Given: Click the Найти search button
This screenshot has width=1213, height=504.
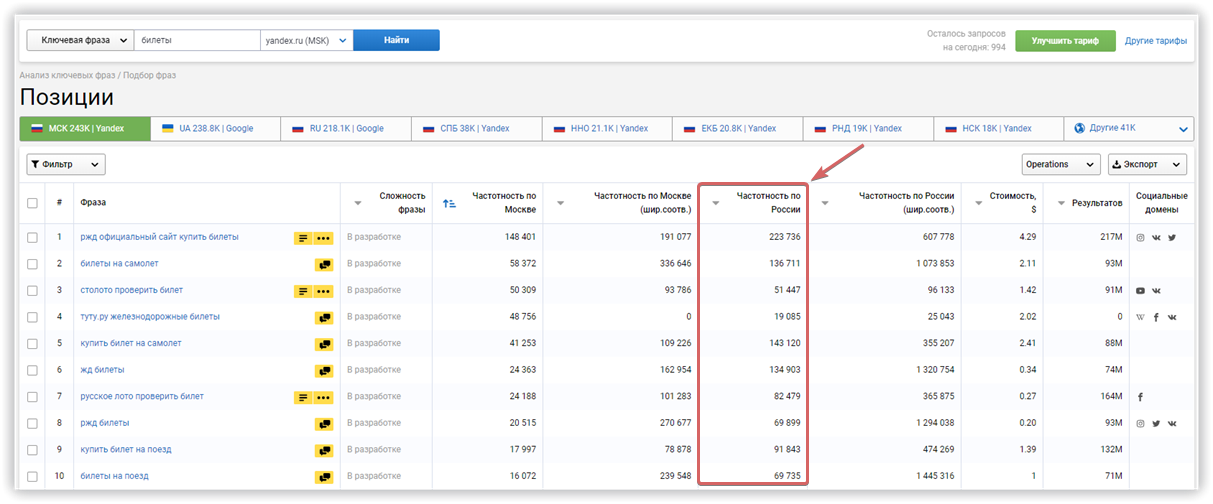Looking at the screenshot, I should pyautogui.click(x=396, y=40).
